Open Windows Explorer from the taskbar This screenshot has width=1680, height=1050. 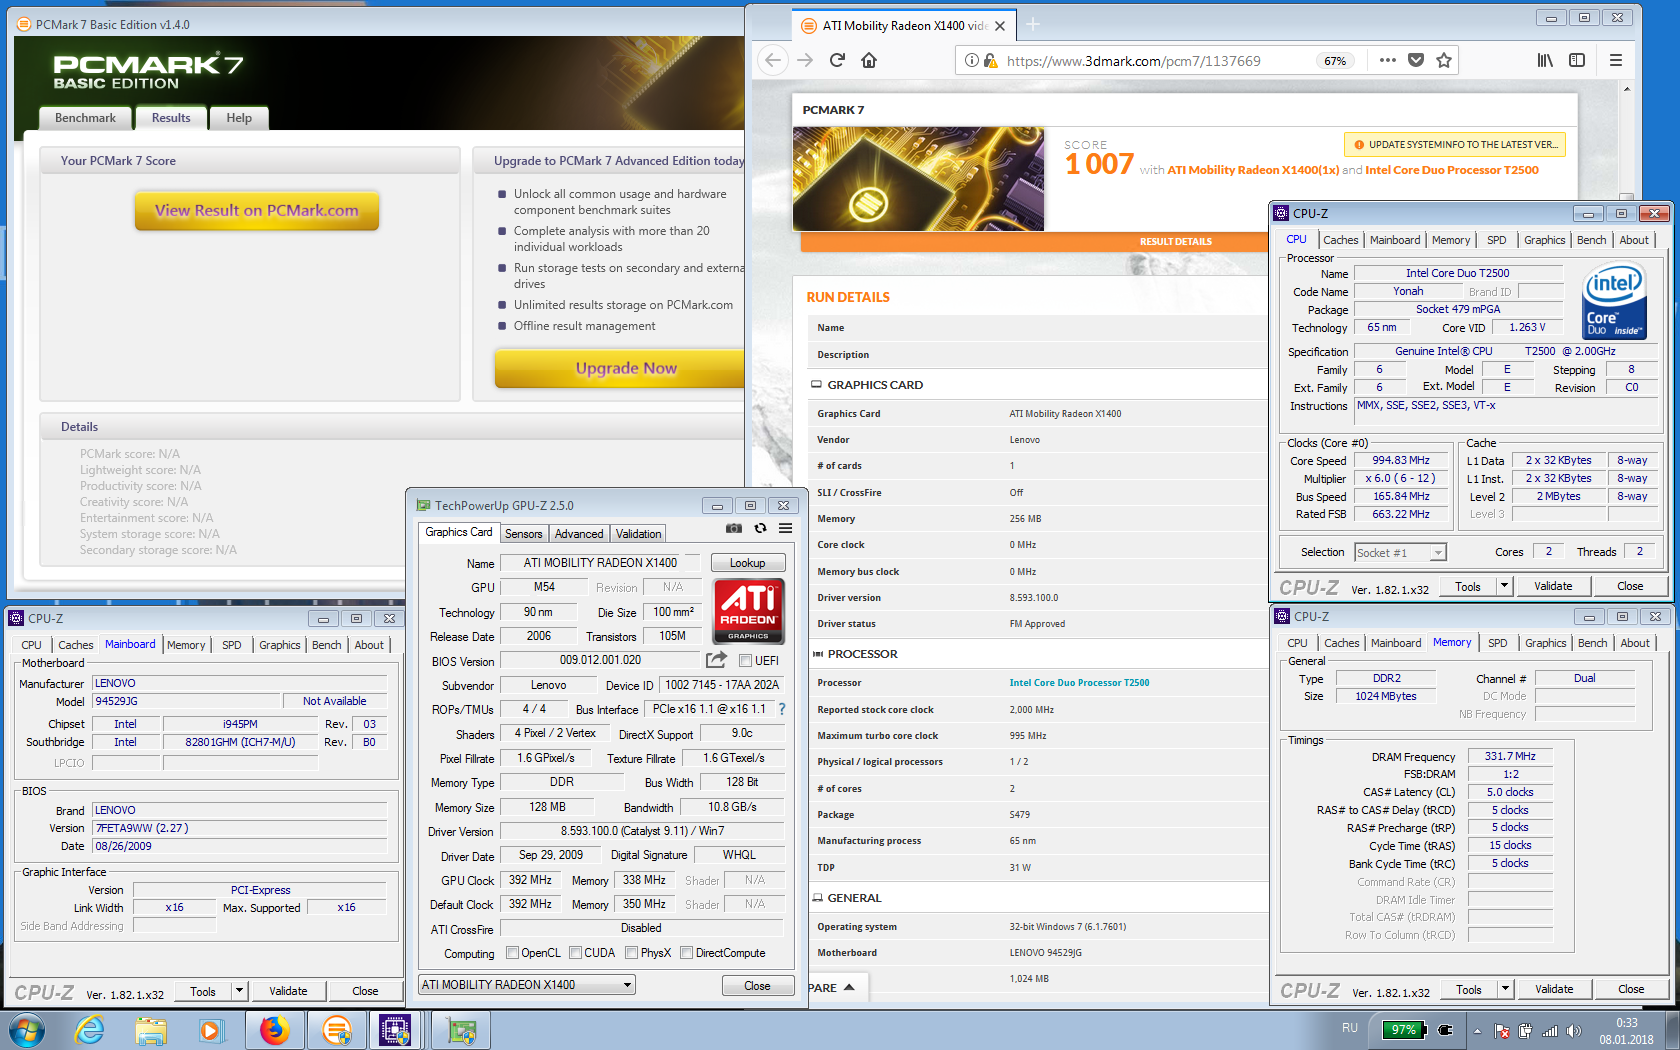coord(151,1030)
